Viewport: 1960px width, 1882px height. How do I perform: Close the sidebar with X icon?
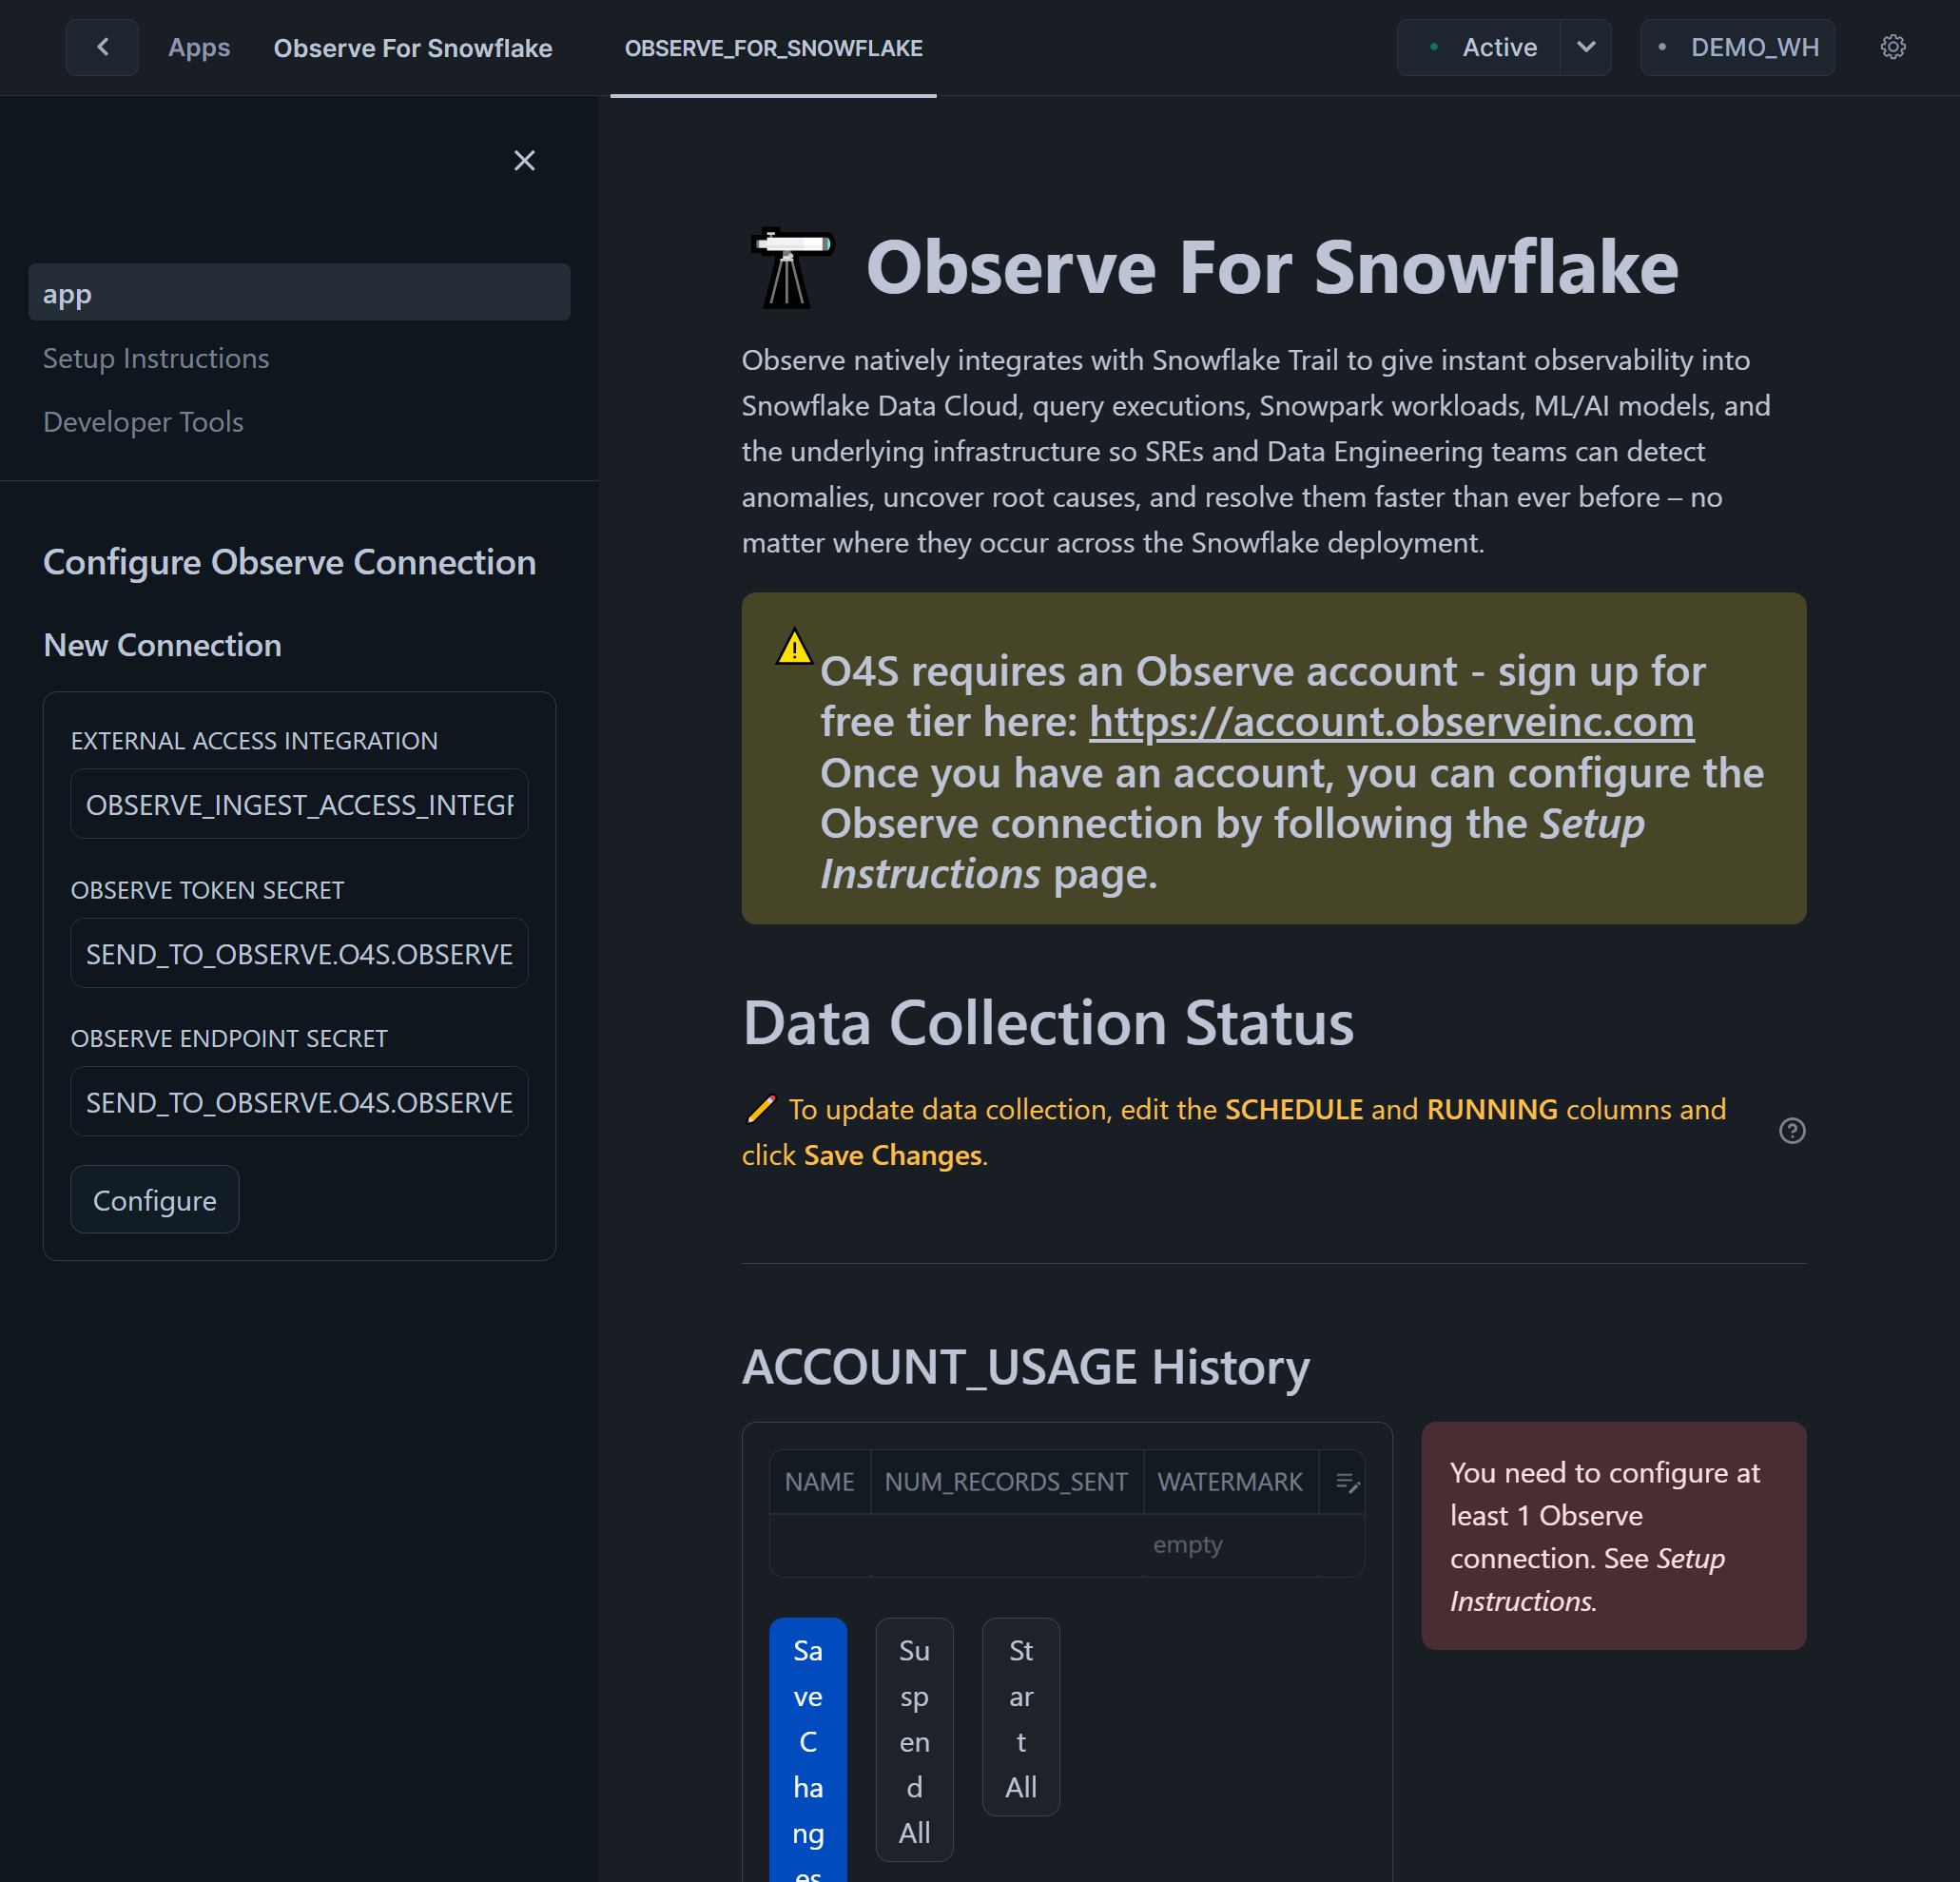tap(524, 160)
